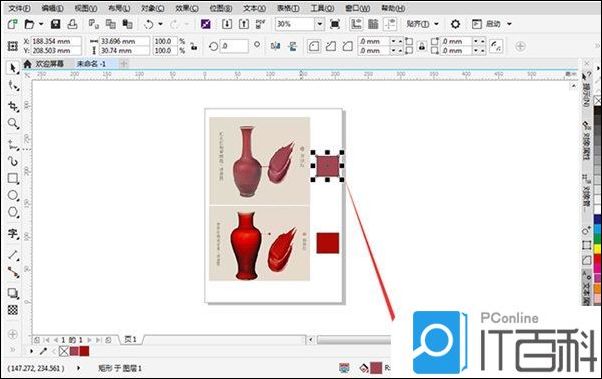602x379 pixels.
Task: Expand the document palette flyout arrow
Action: point(31,351)
